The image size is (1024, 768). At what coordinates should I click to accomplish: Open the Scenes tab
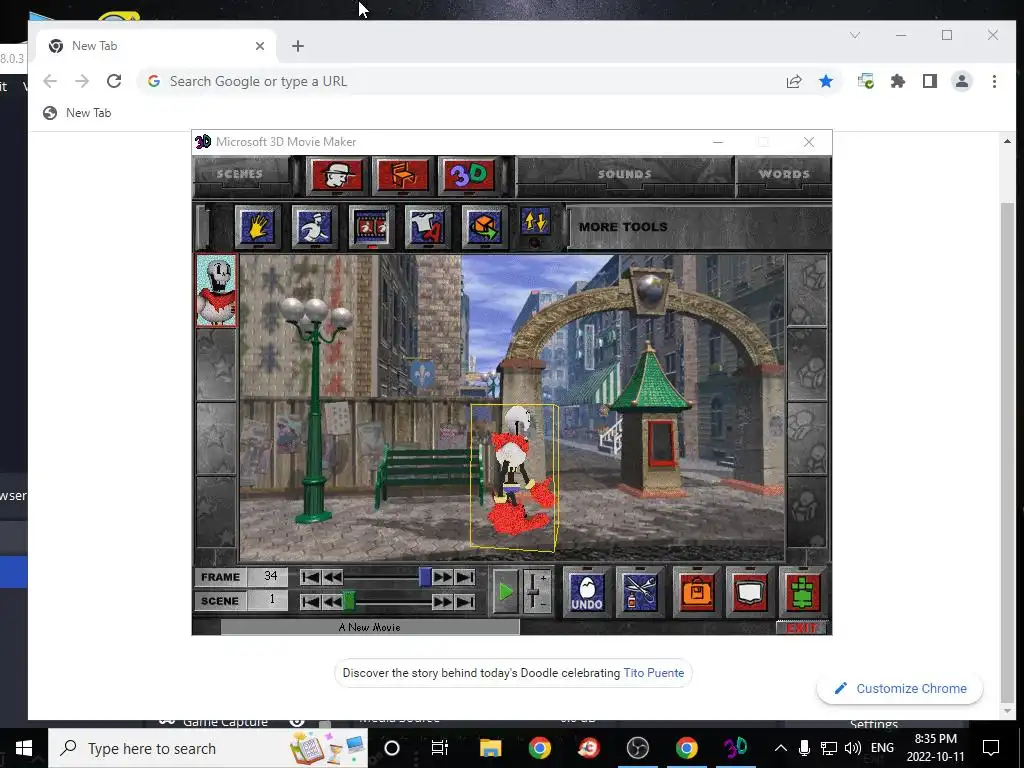[240, 174]
